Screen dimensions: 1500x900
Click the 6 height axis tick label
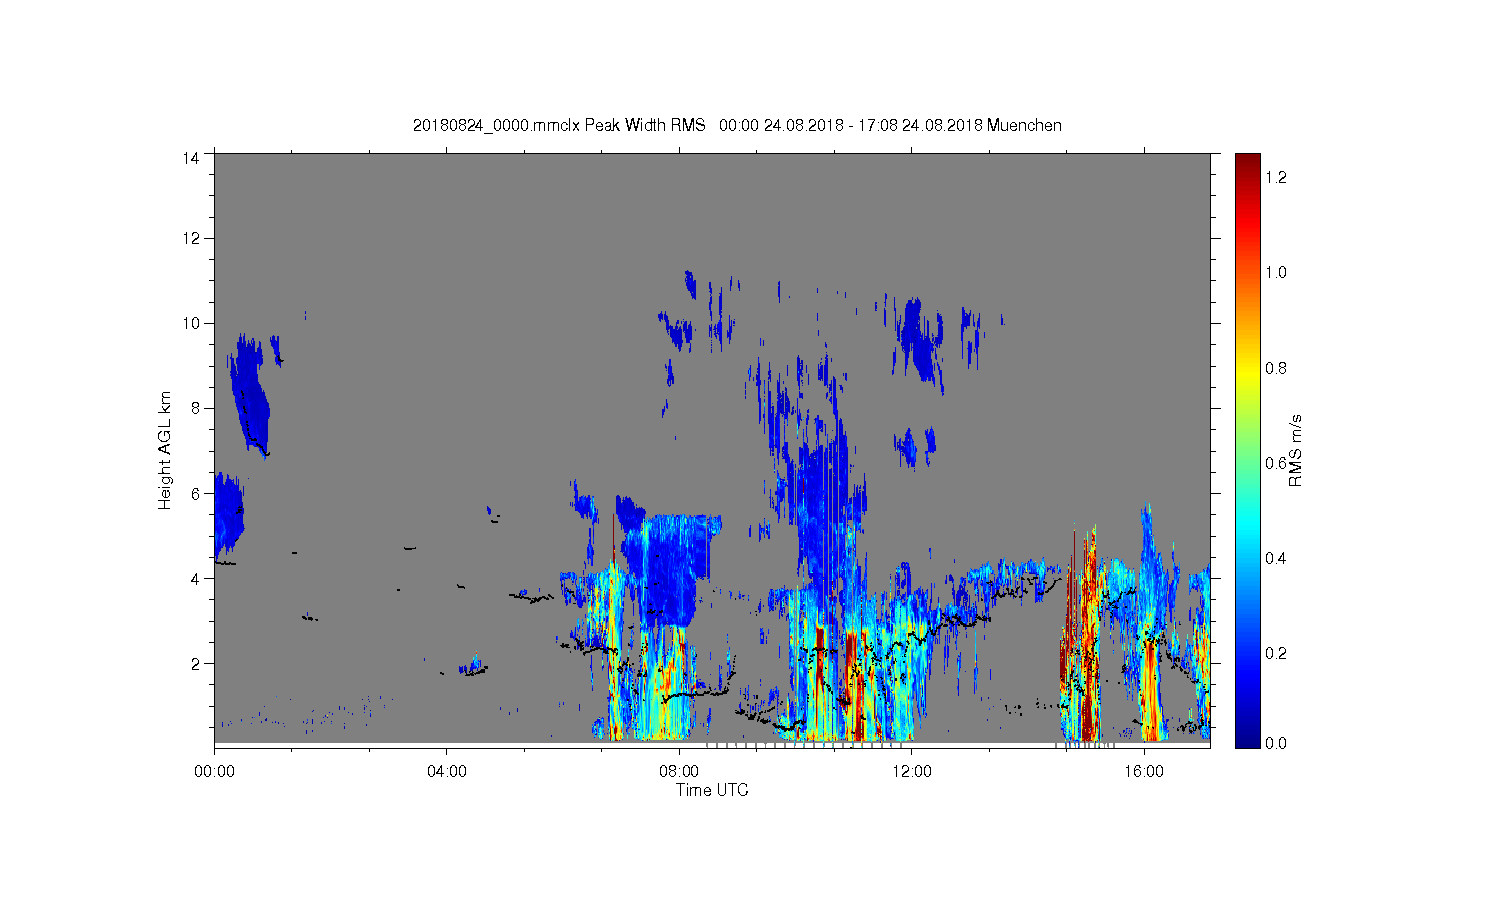(x=195, y=493)
